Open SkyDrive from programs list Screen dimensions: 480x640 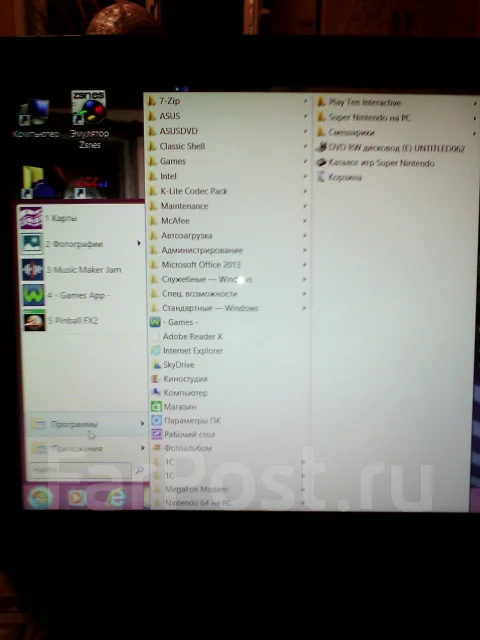coord(173,364)
